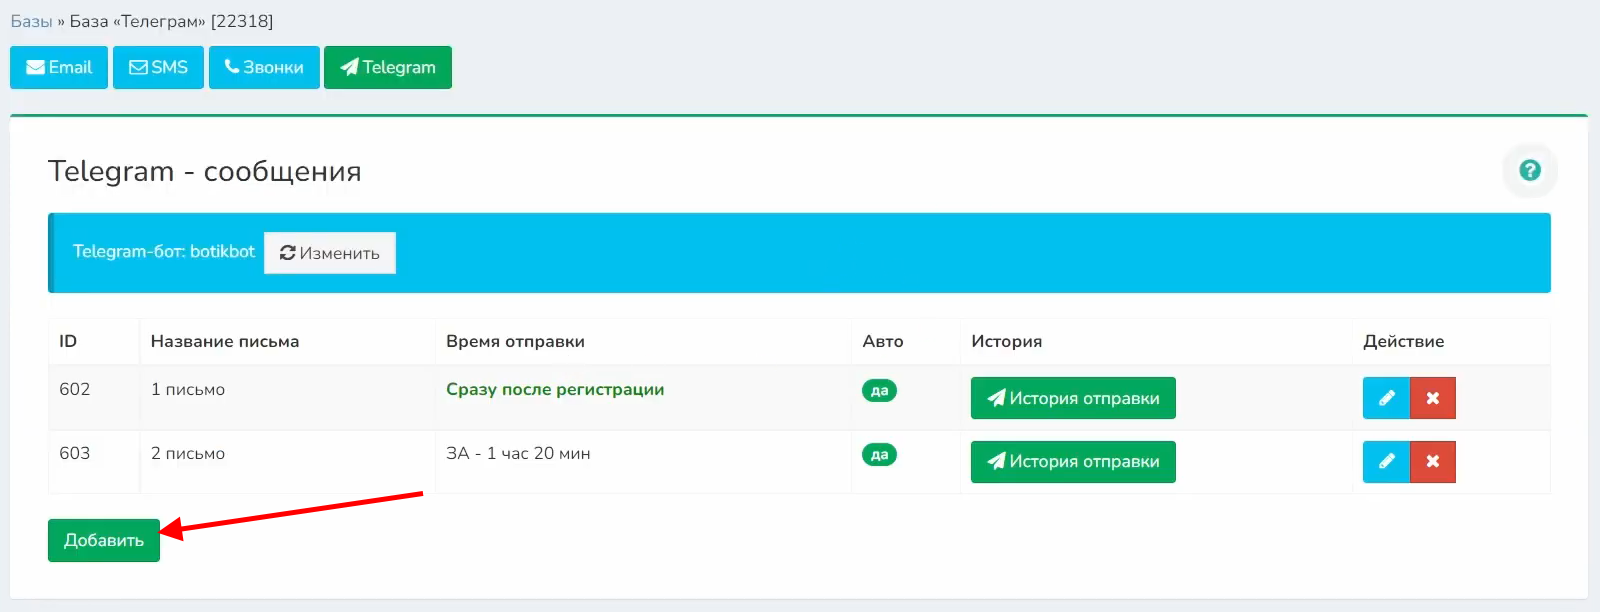1600x612 pixels.
Task: Click the Время отправки column header
Action: [x=515, y=341]
